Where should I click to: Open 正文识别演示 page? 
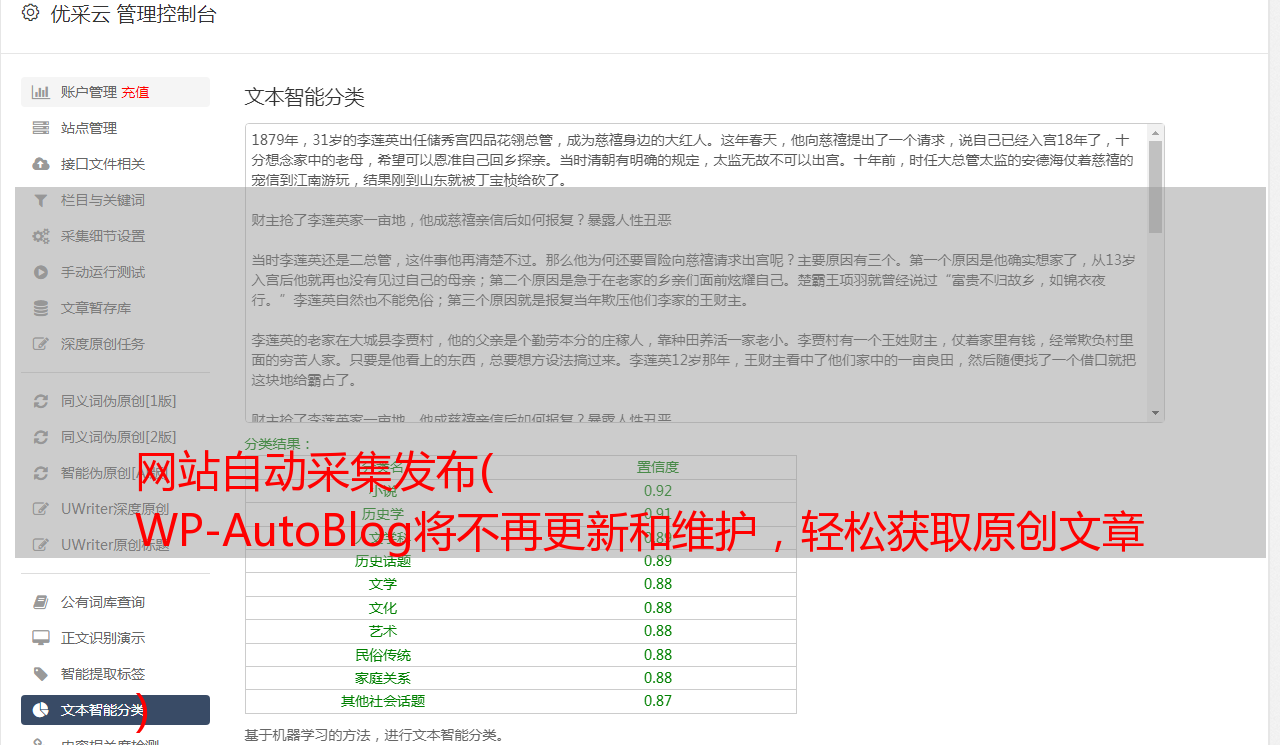115,638
